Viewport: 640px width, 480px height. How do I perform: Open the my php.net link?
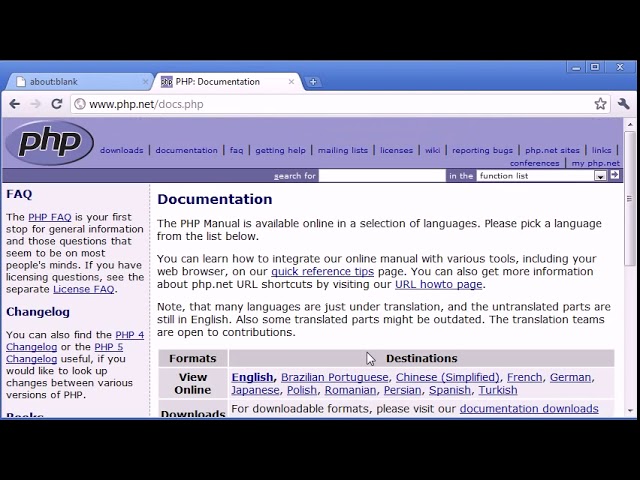click(596, 163)
